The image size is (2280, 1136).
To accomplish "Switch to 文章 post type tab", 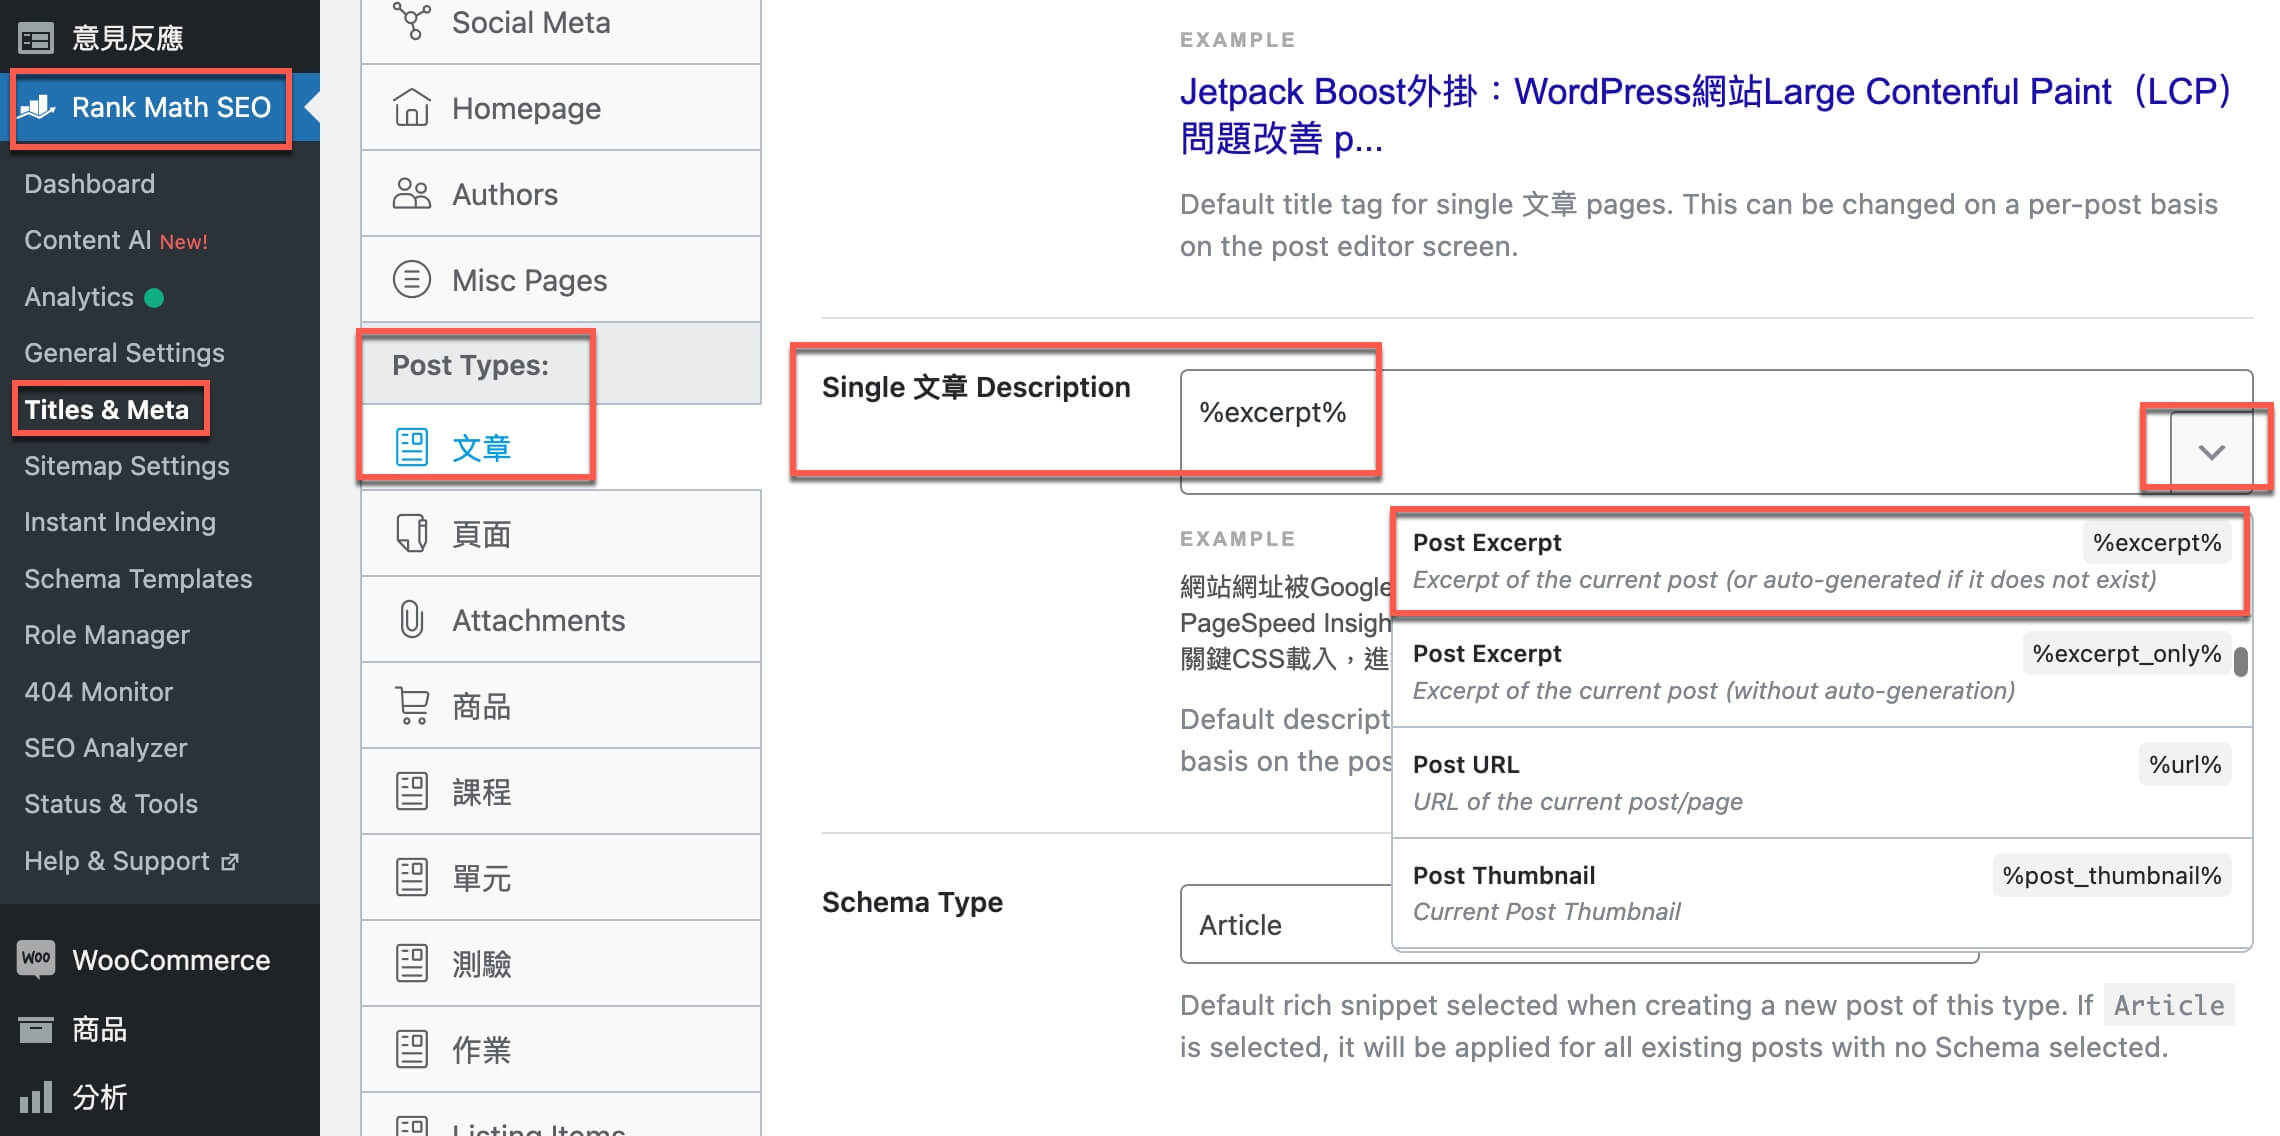I will [561, 447].
